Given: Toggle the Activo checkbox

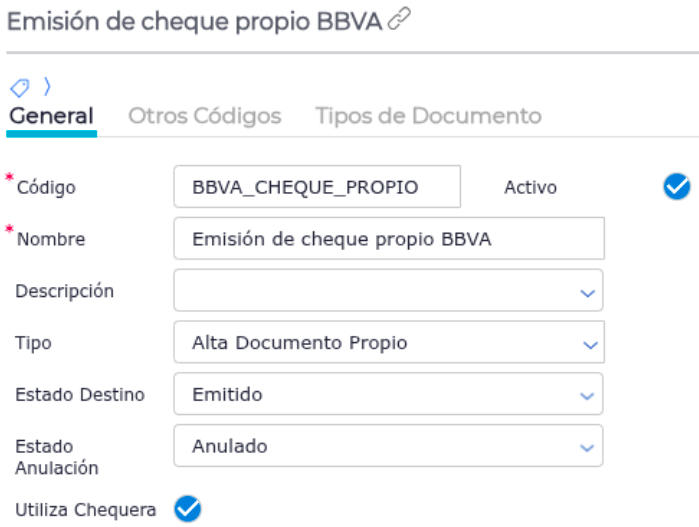Looking at the screenshot, I should point(677,186).
